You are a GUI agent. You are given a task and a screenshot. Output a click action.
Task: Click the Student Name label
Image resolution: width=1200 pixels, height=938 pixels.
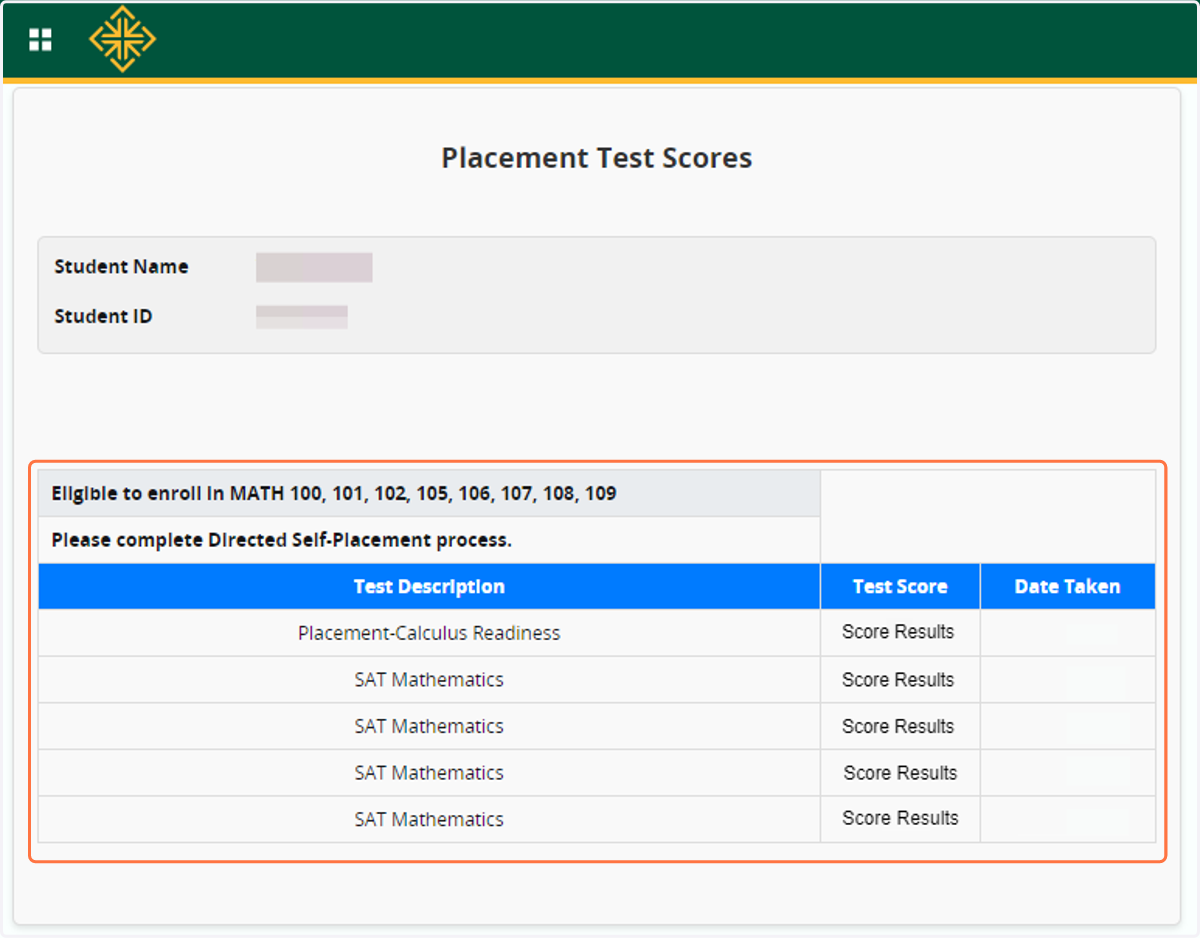(x=121, y=267)
